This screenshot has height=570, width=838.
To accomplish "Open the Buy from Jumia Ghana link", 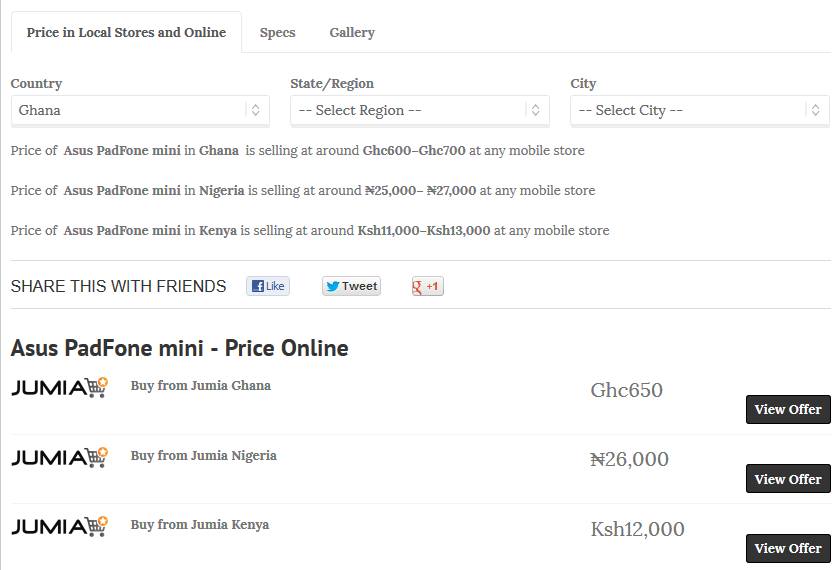I will point(200,386).
